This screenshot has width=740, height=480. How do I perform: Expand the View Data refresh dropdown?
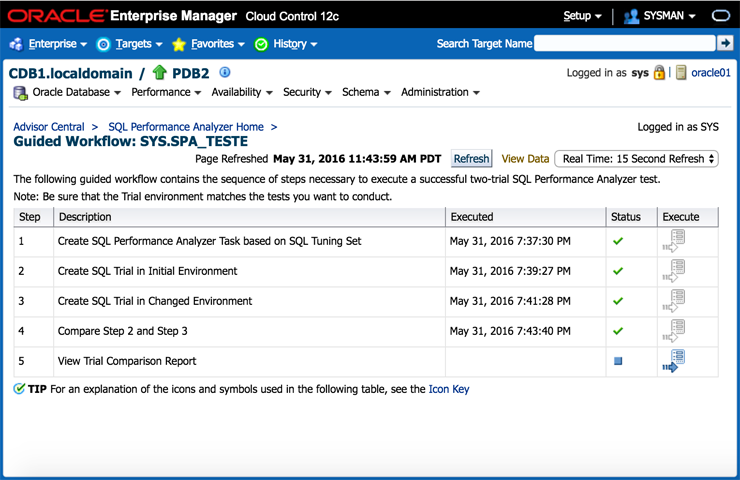(x=636, y=158)
